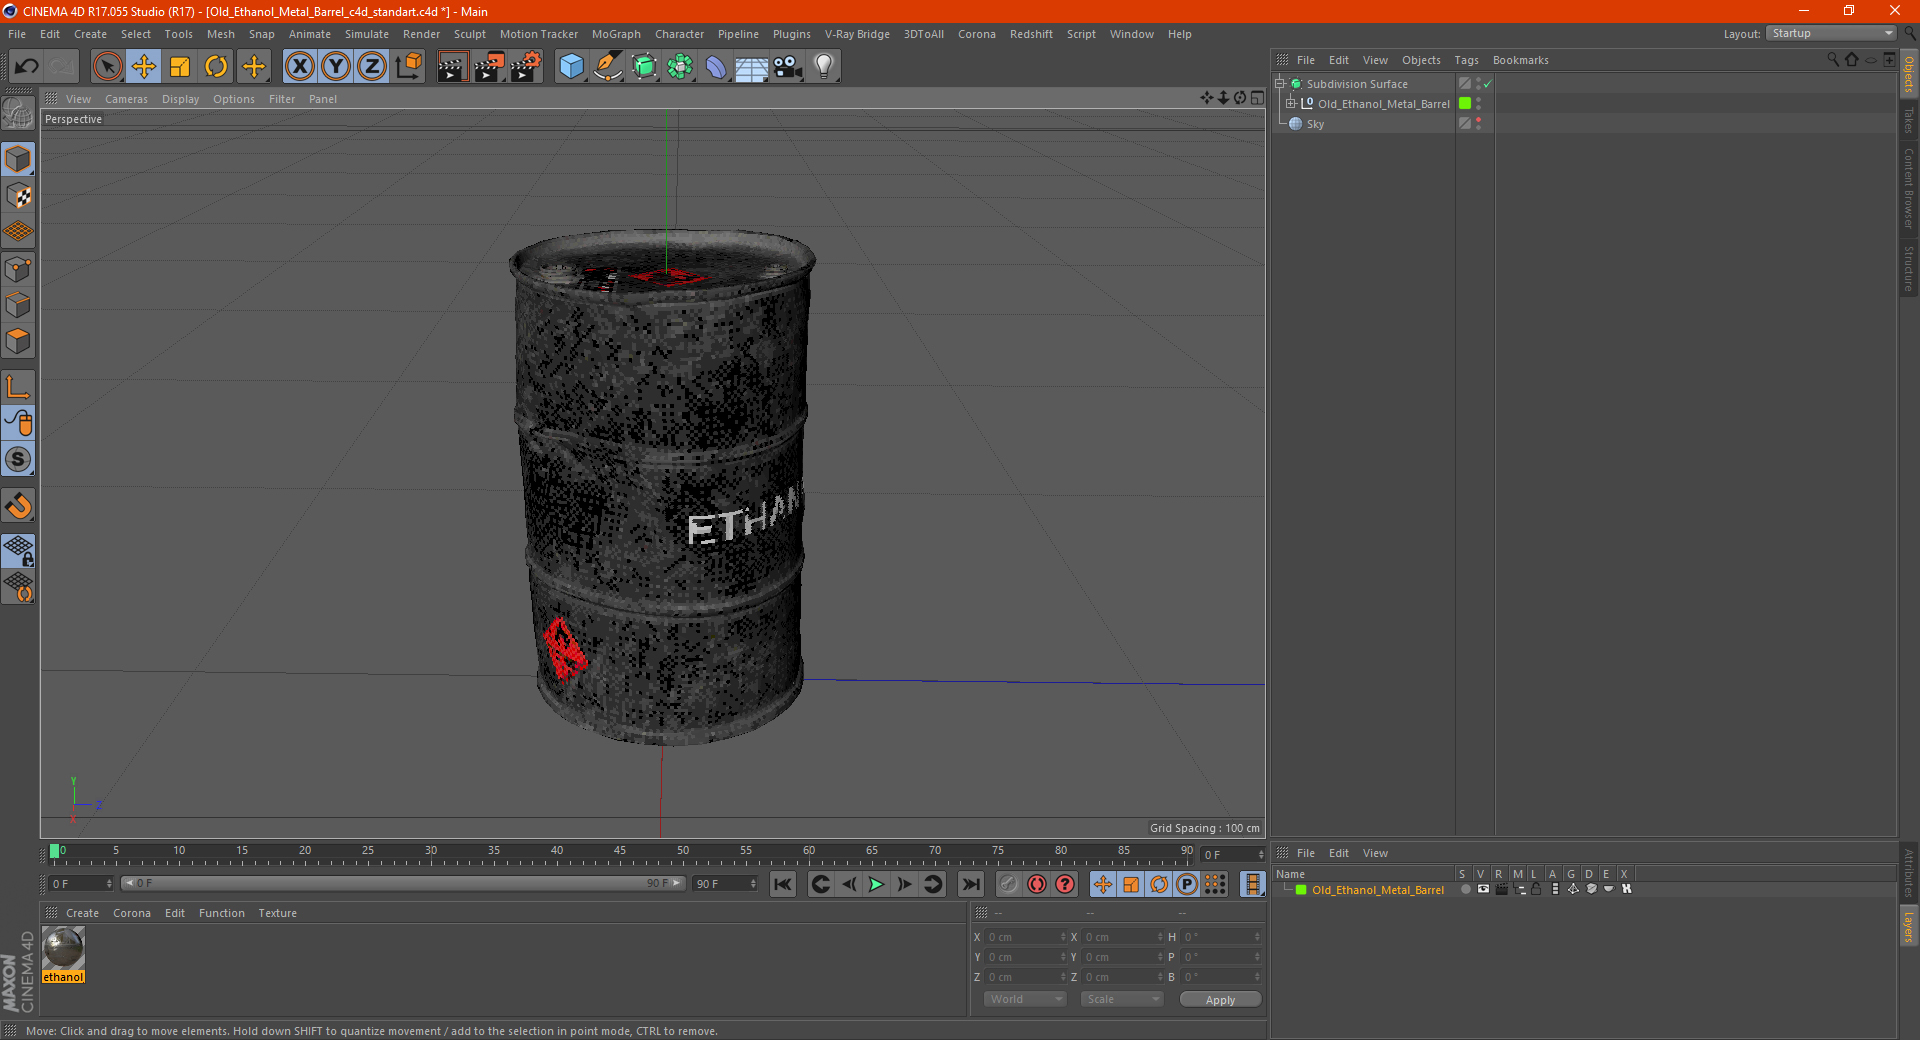Toggle coordinate system icon

coord(408,67)
